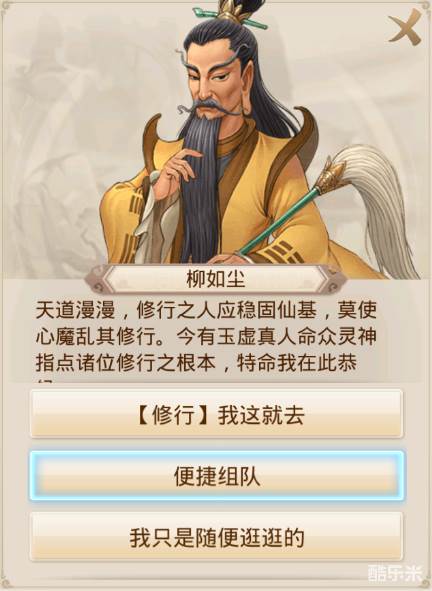
Task: Click the 酷乐米 watermark logo
Action: point(396,573)
